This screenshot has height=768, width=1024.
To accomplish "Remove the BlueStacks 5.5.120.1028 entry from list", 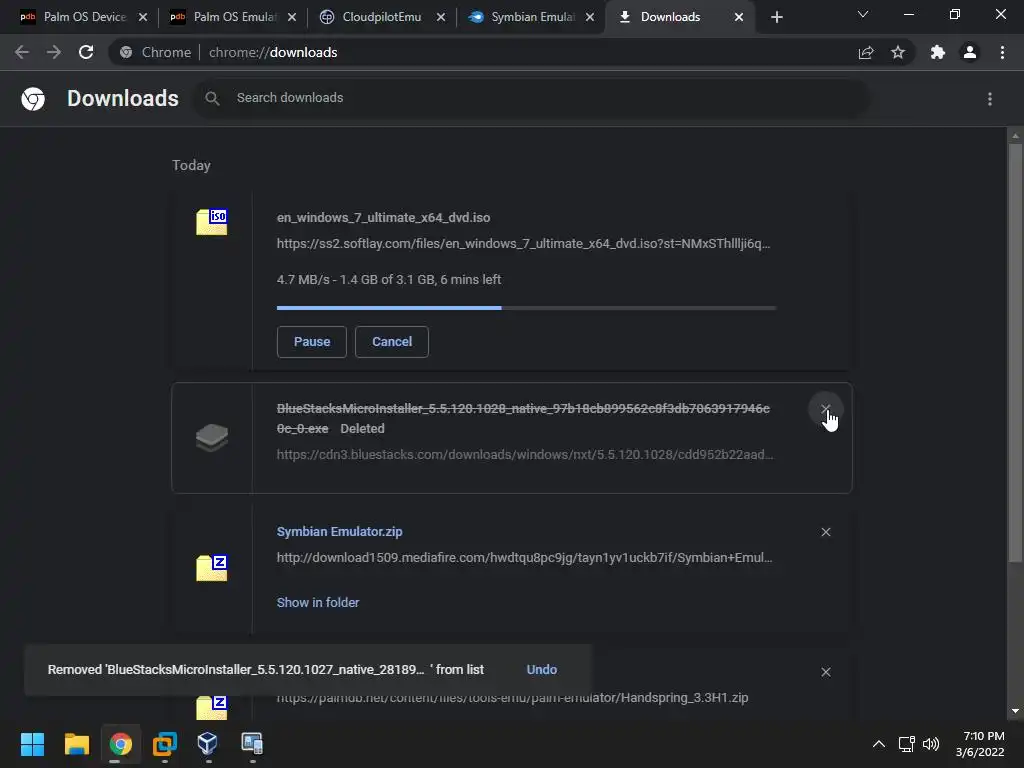I will [x=825, y=409].
